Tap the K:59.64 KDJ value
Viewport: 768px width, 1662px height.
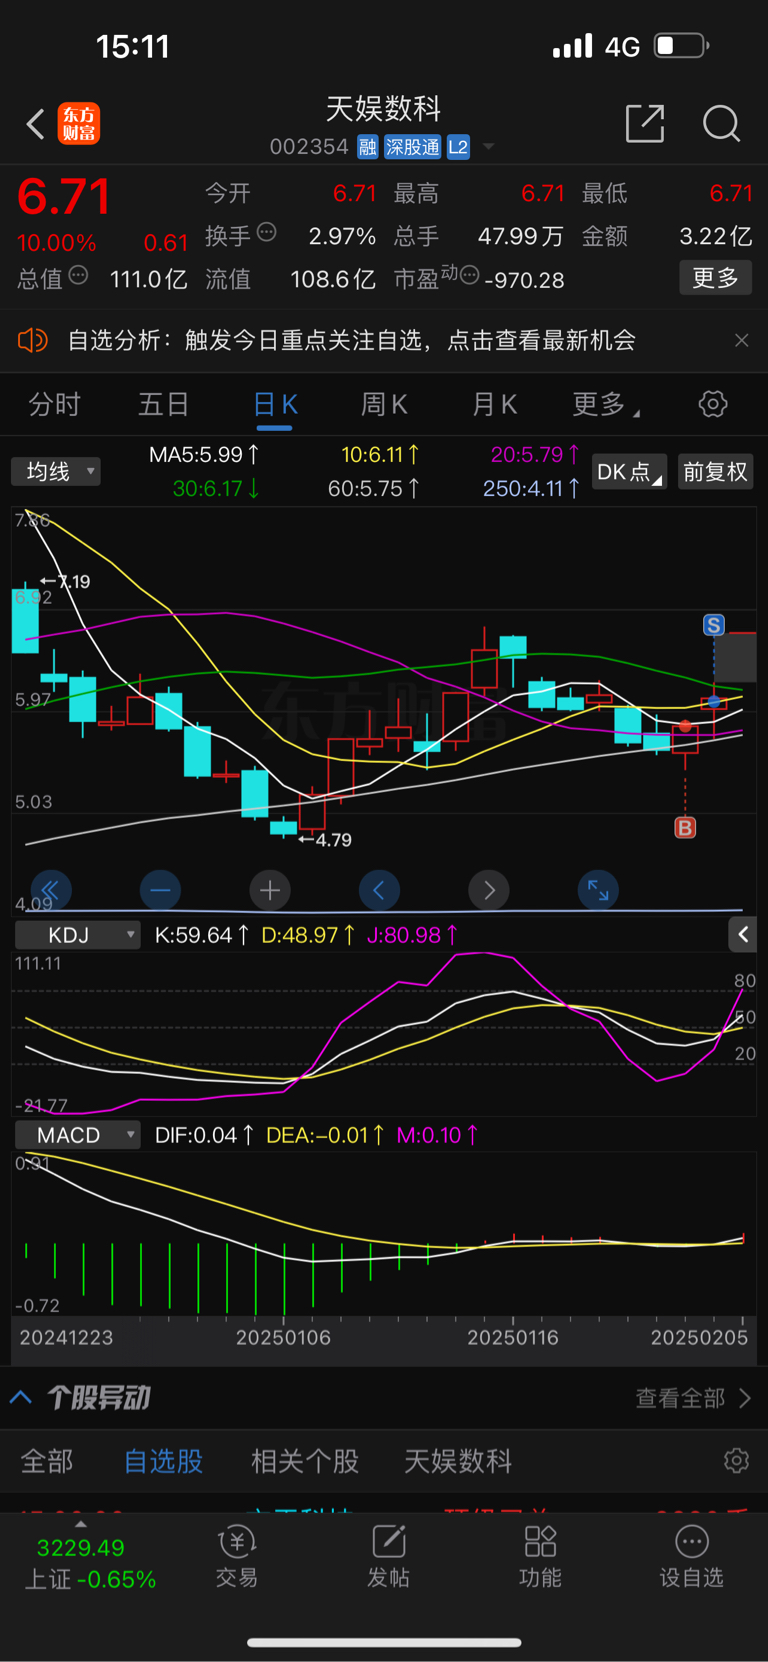coord(202,935)
